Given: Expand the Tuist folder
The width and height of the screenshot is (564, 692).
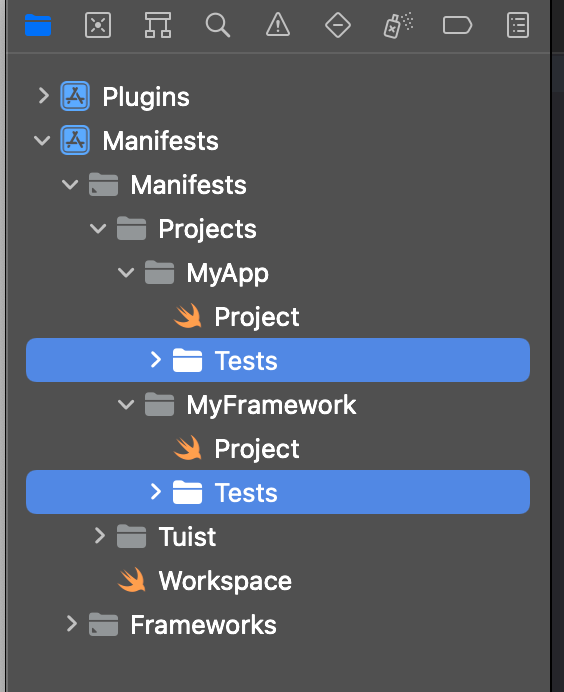Looking at the screenshot, I should (x=100, y=536).
